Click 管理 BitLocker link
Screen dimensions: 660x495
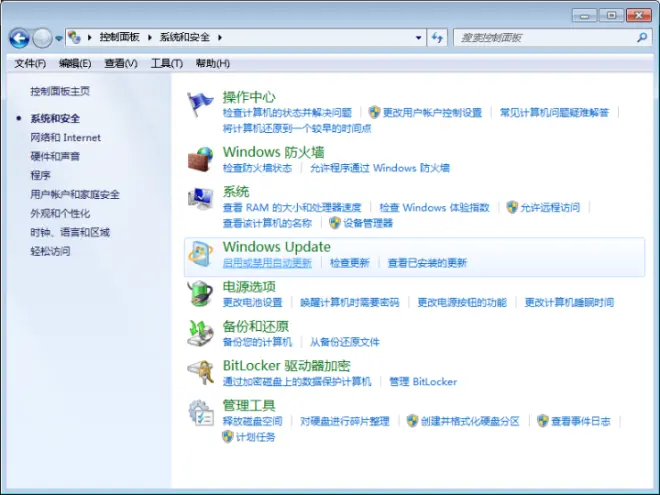(x=423, y=382)
